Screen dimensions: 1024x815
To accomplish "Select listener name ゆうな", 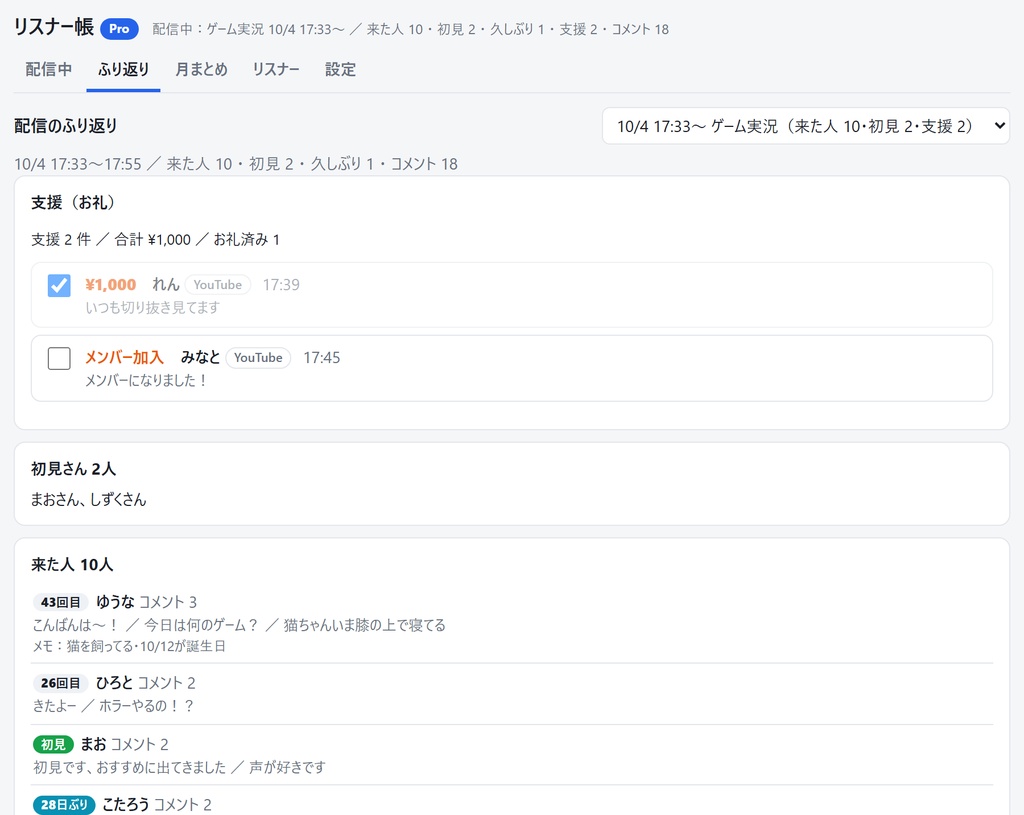I will [x=115, y=601].
